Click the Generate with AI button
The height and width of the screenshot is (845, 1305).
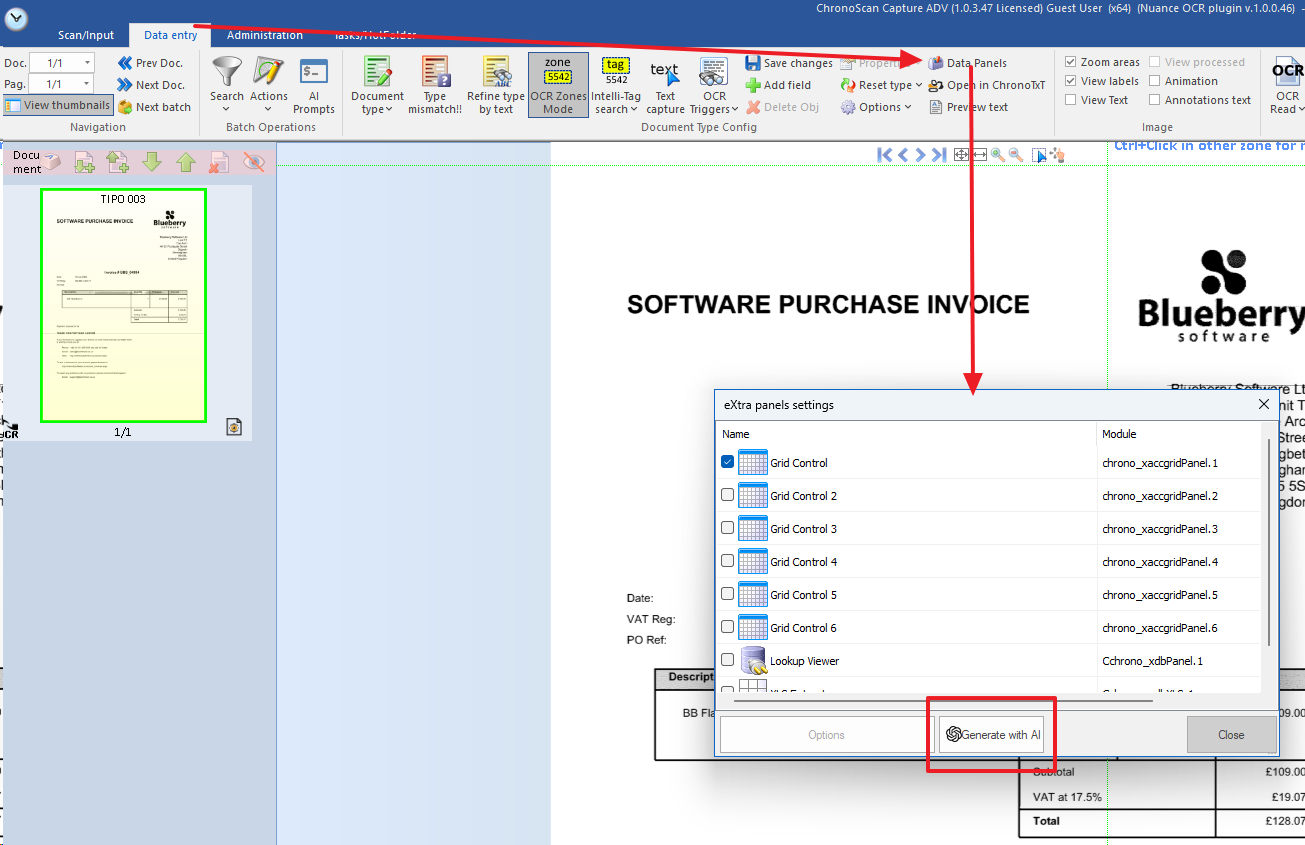click(x=993, y=734)
